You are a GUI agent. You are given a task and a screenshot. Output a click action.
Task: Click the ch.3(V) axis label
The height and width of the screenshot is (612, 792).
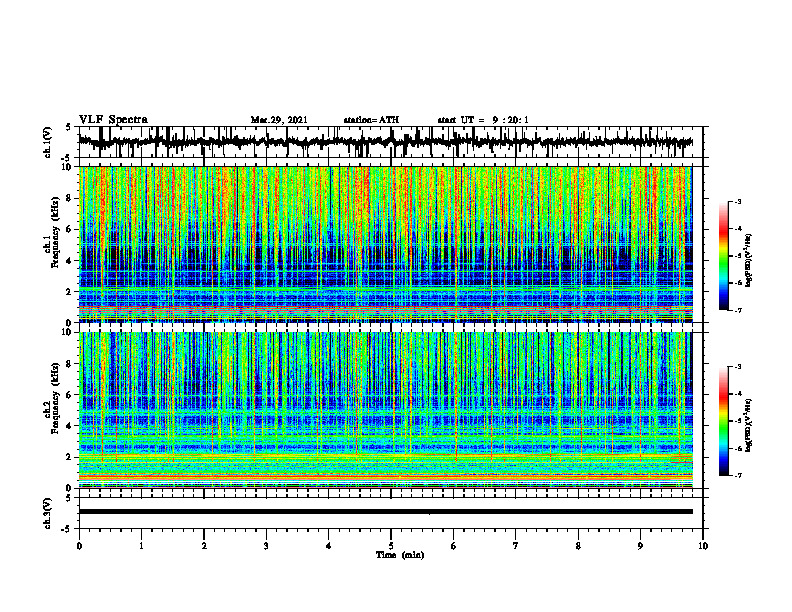(x=48, y=513)
